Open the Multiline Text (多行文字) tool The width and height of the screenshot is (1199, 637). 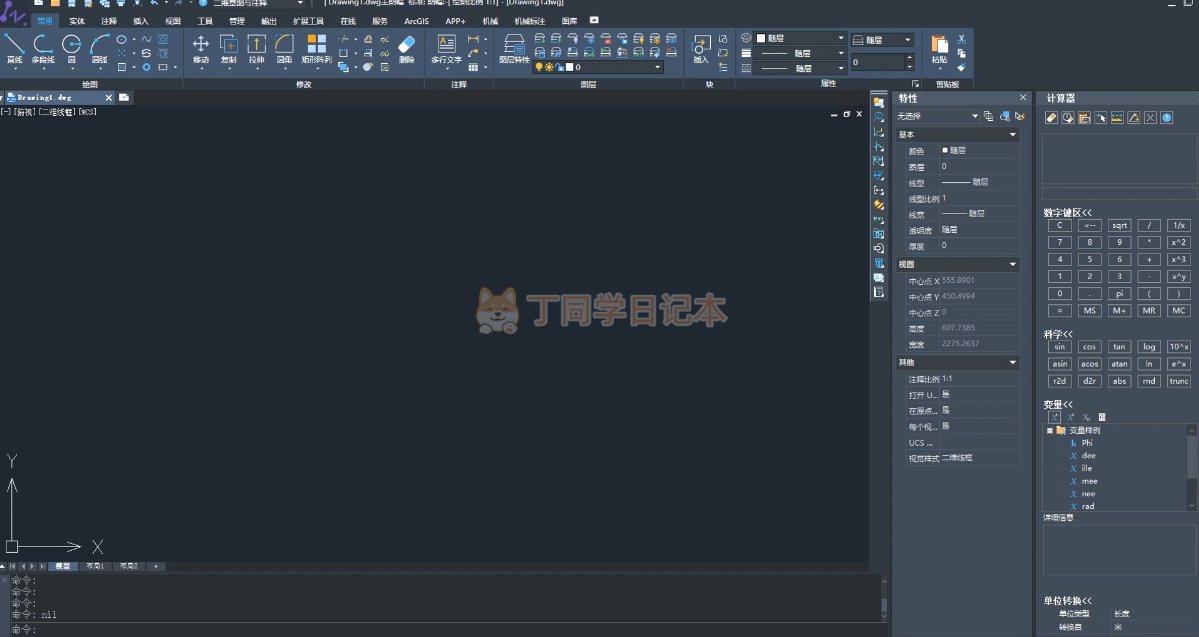click(x=446, y=48)
